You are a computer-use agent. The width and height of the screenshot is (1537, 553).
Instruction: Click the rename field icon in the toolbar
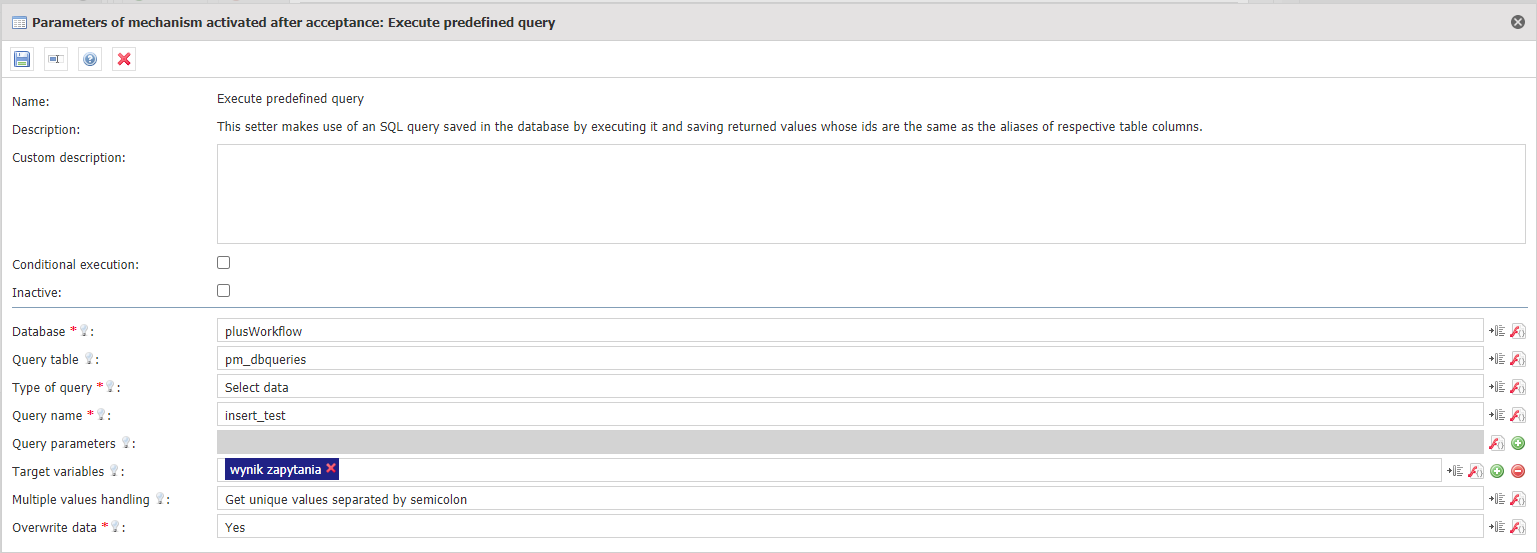(56, 60)
